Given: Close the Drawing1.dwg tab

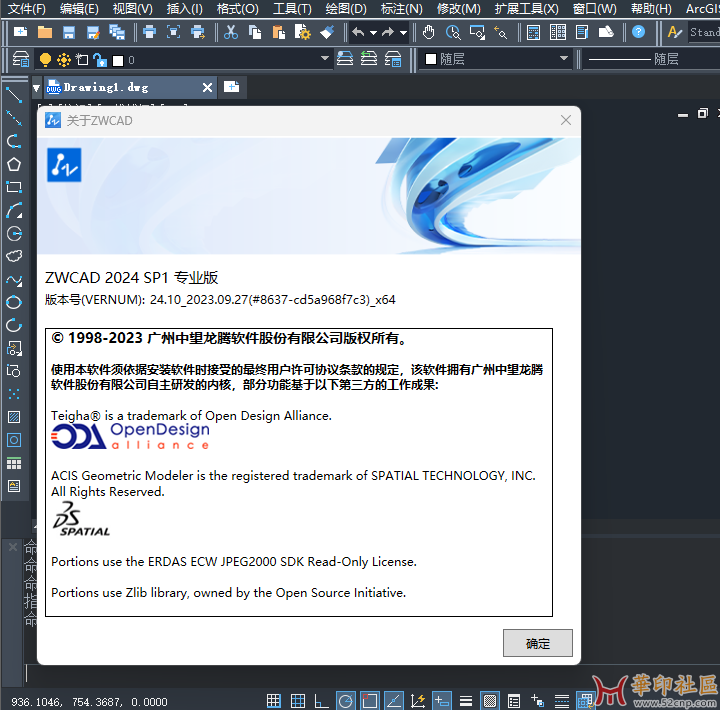Looking at the screenshot, I should click(208, 87).
